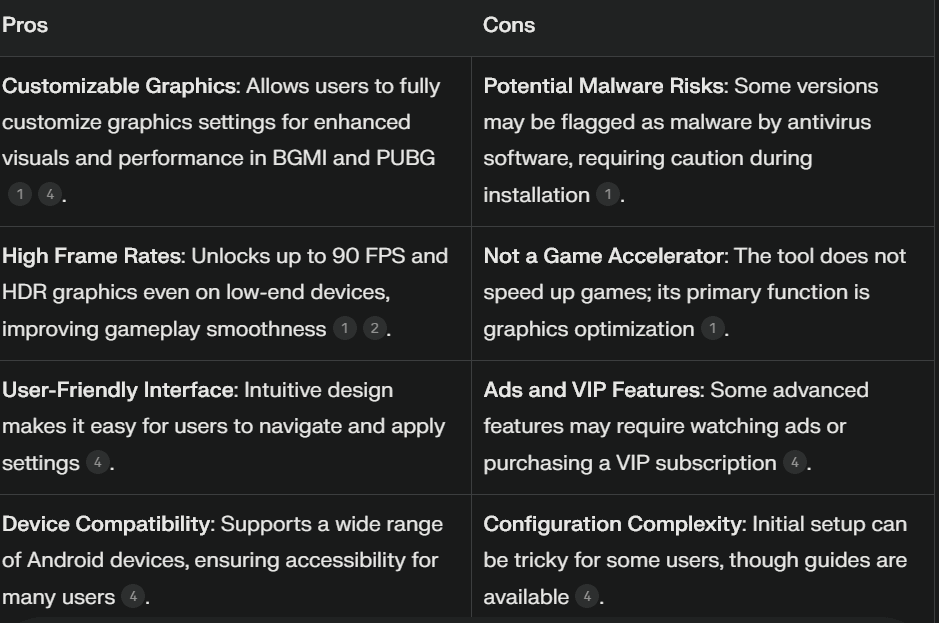Screen dimensions: 939x623
Task: Click citation 1 after Potential Malware Risks
Action: (608, 194)
